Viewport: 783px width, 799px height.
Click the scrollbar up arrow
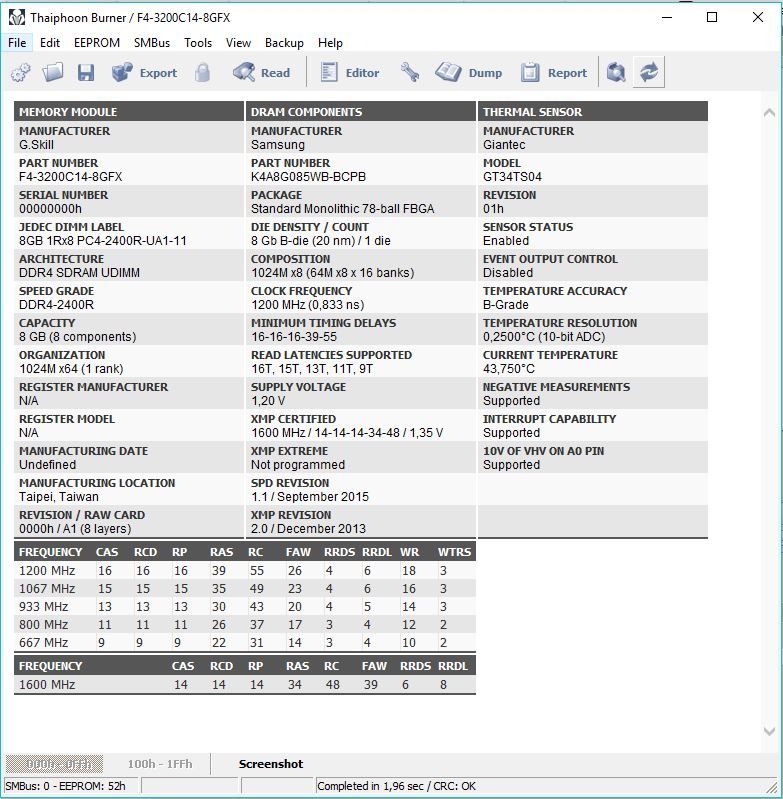click(x=769, y=113)
